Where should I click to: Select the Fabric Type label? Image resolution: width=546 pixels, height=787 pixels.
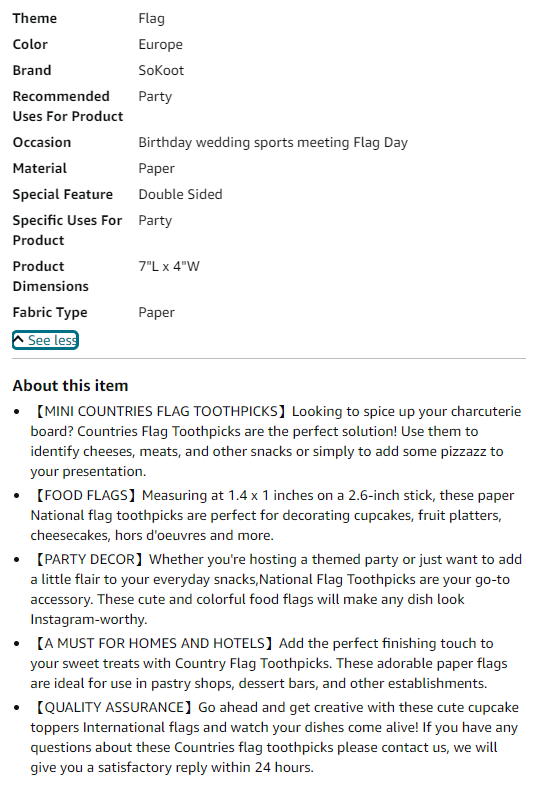point(50,313)
